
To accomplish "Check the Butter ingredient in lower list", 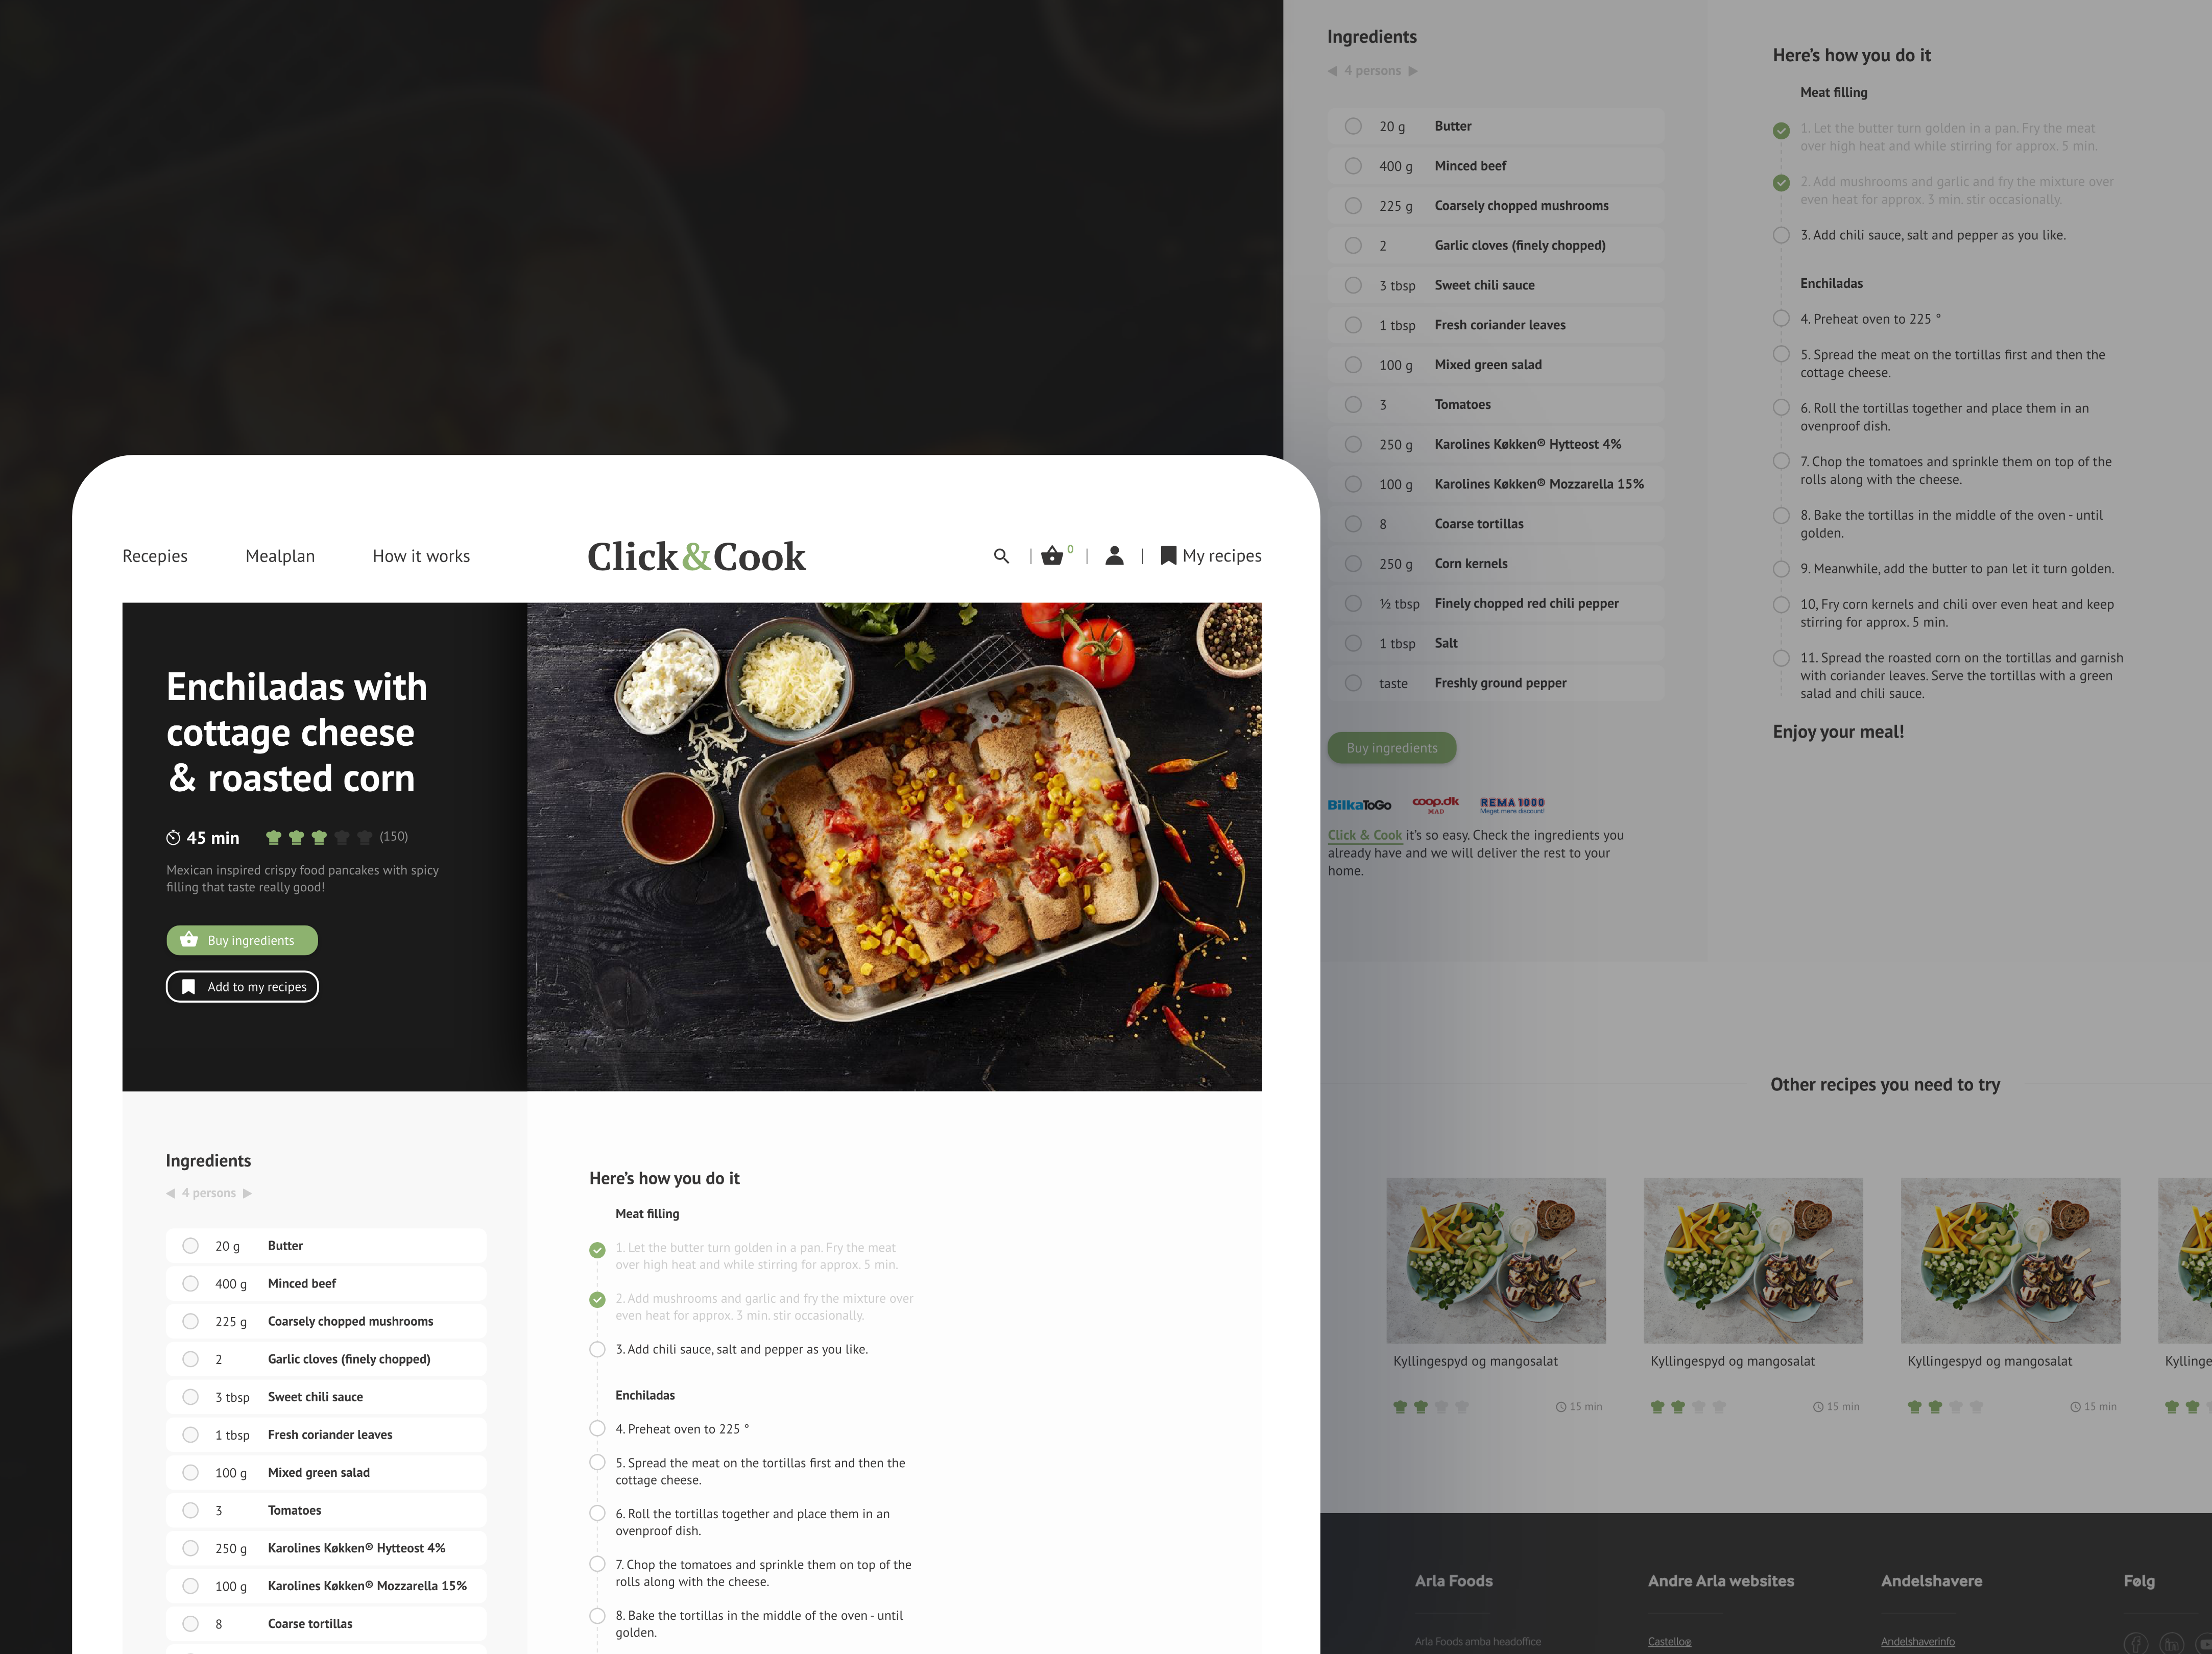I will tap(190, 1246).
